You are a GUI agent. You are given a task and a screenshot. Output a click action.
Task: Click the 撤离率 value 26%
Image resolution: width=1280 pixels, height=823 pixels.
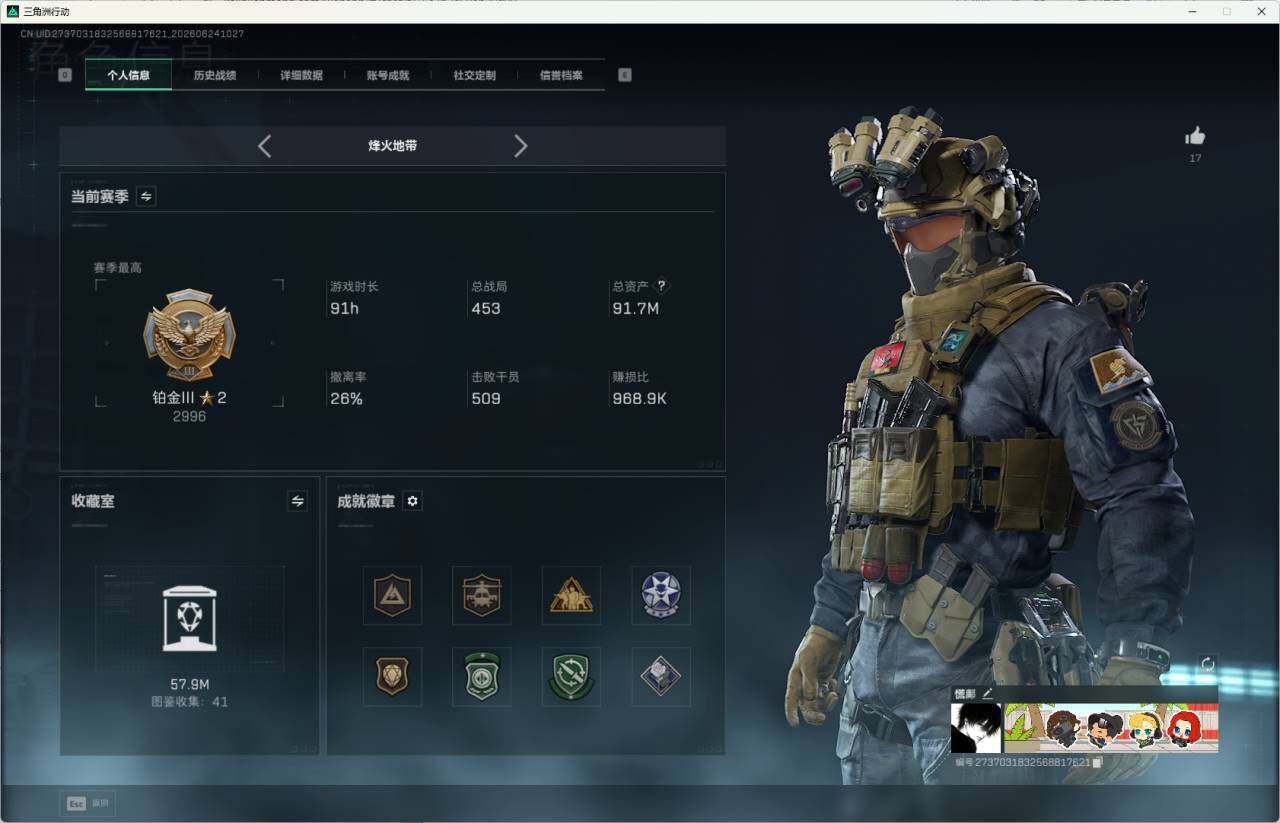[x=346, y=399]
